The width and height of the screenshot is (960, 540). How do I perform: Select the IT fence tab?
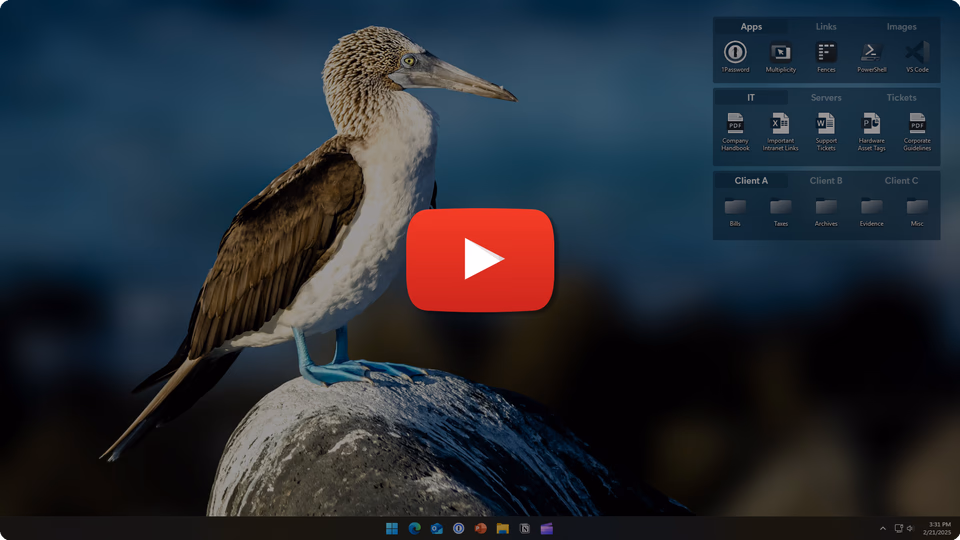[751, 97]
